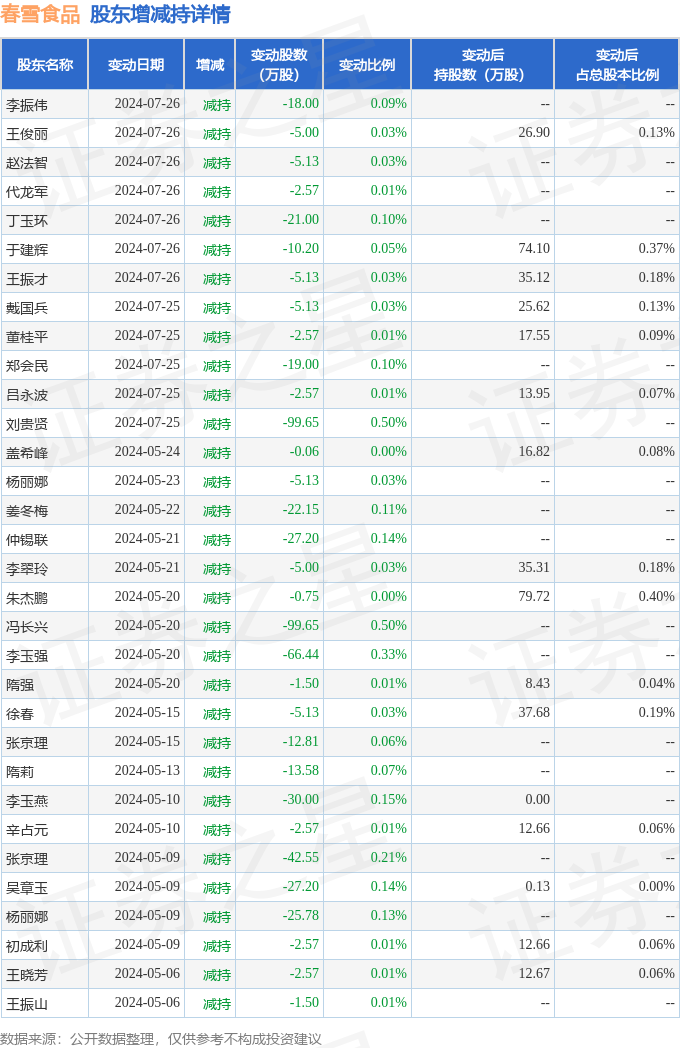Click shareholder name 王俊丽

(x=27, y=134)
